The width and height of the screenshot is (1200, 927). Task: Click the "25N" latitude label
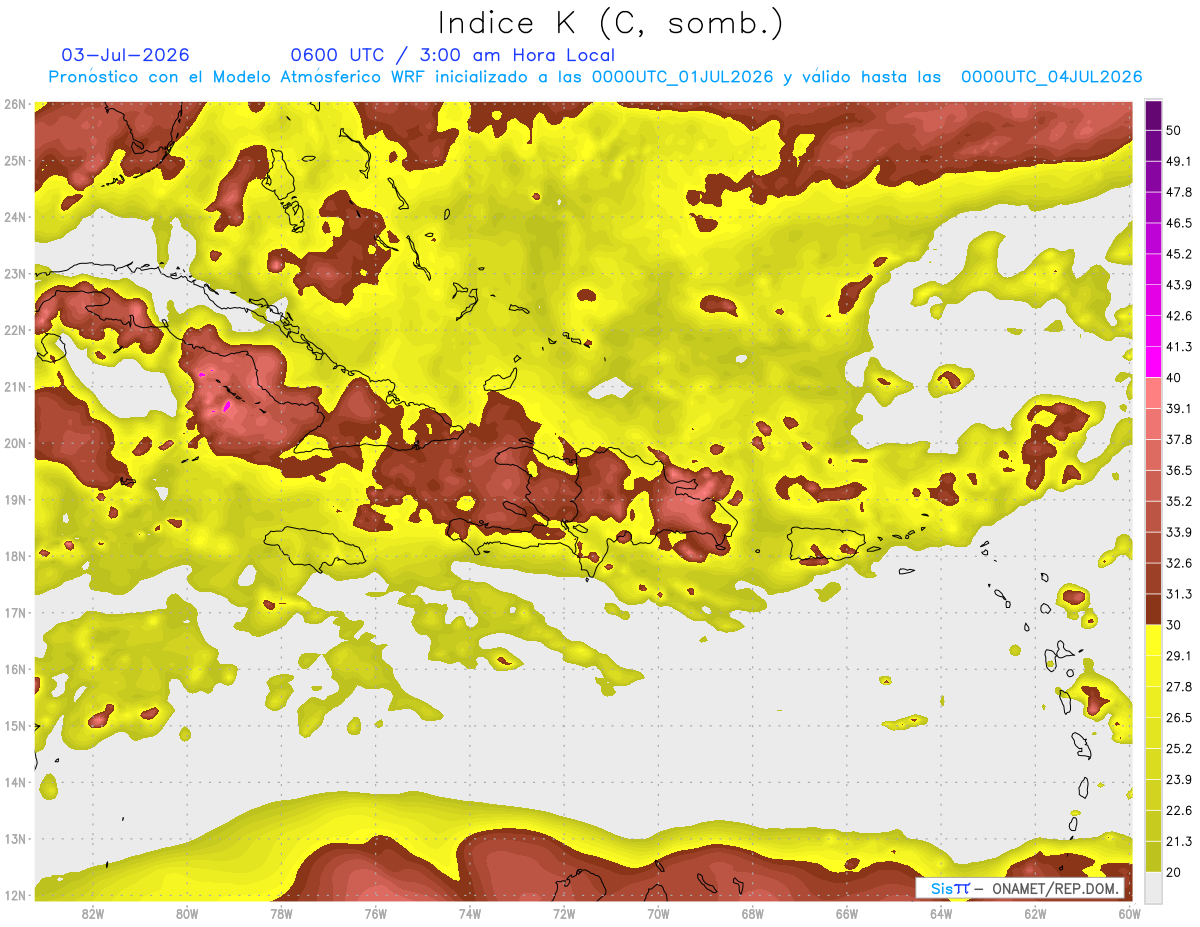tap(14, 160)
